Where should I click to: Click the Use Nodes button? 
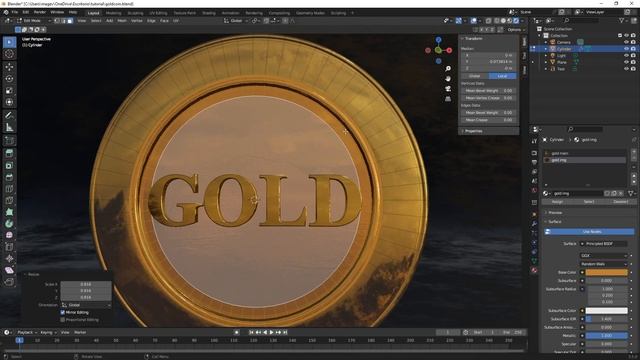(x=590, y=231)
